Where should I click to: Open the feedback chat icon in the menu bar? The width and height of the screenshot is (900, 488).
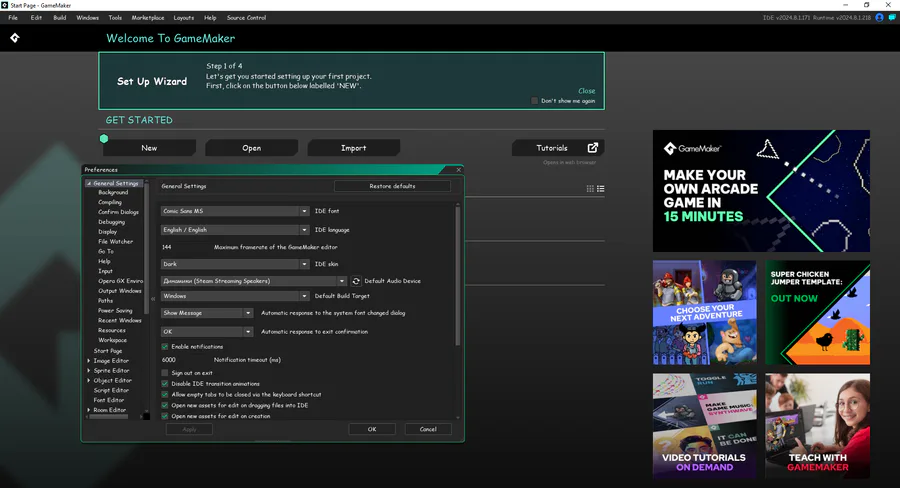click(892, 18)
